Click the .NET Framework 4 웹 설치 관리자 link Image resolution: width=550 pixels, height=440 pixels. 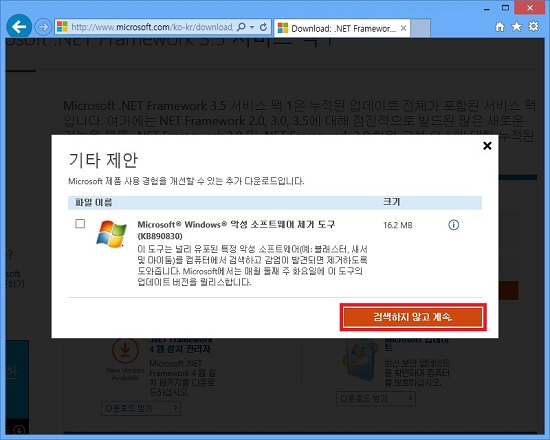pyautogui.click(x=181, y=345)
